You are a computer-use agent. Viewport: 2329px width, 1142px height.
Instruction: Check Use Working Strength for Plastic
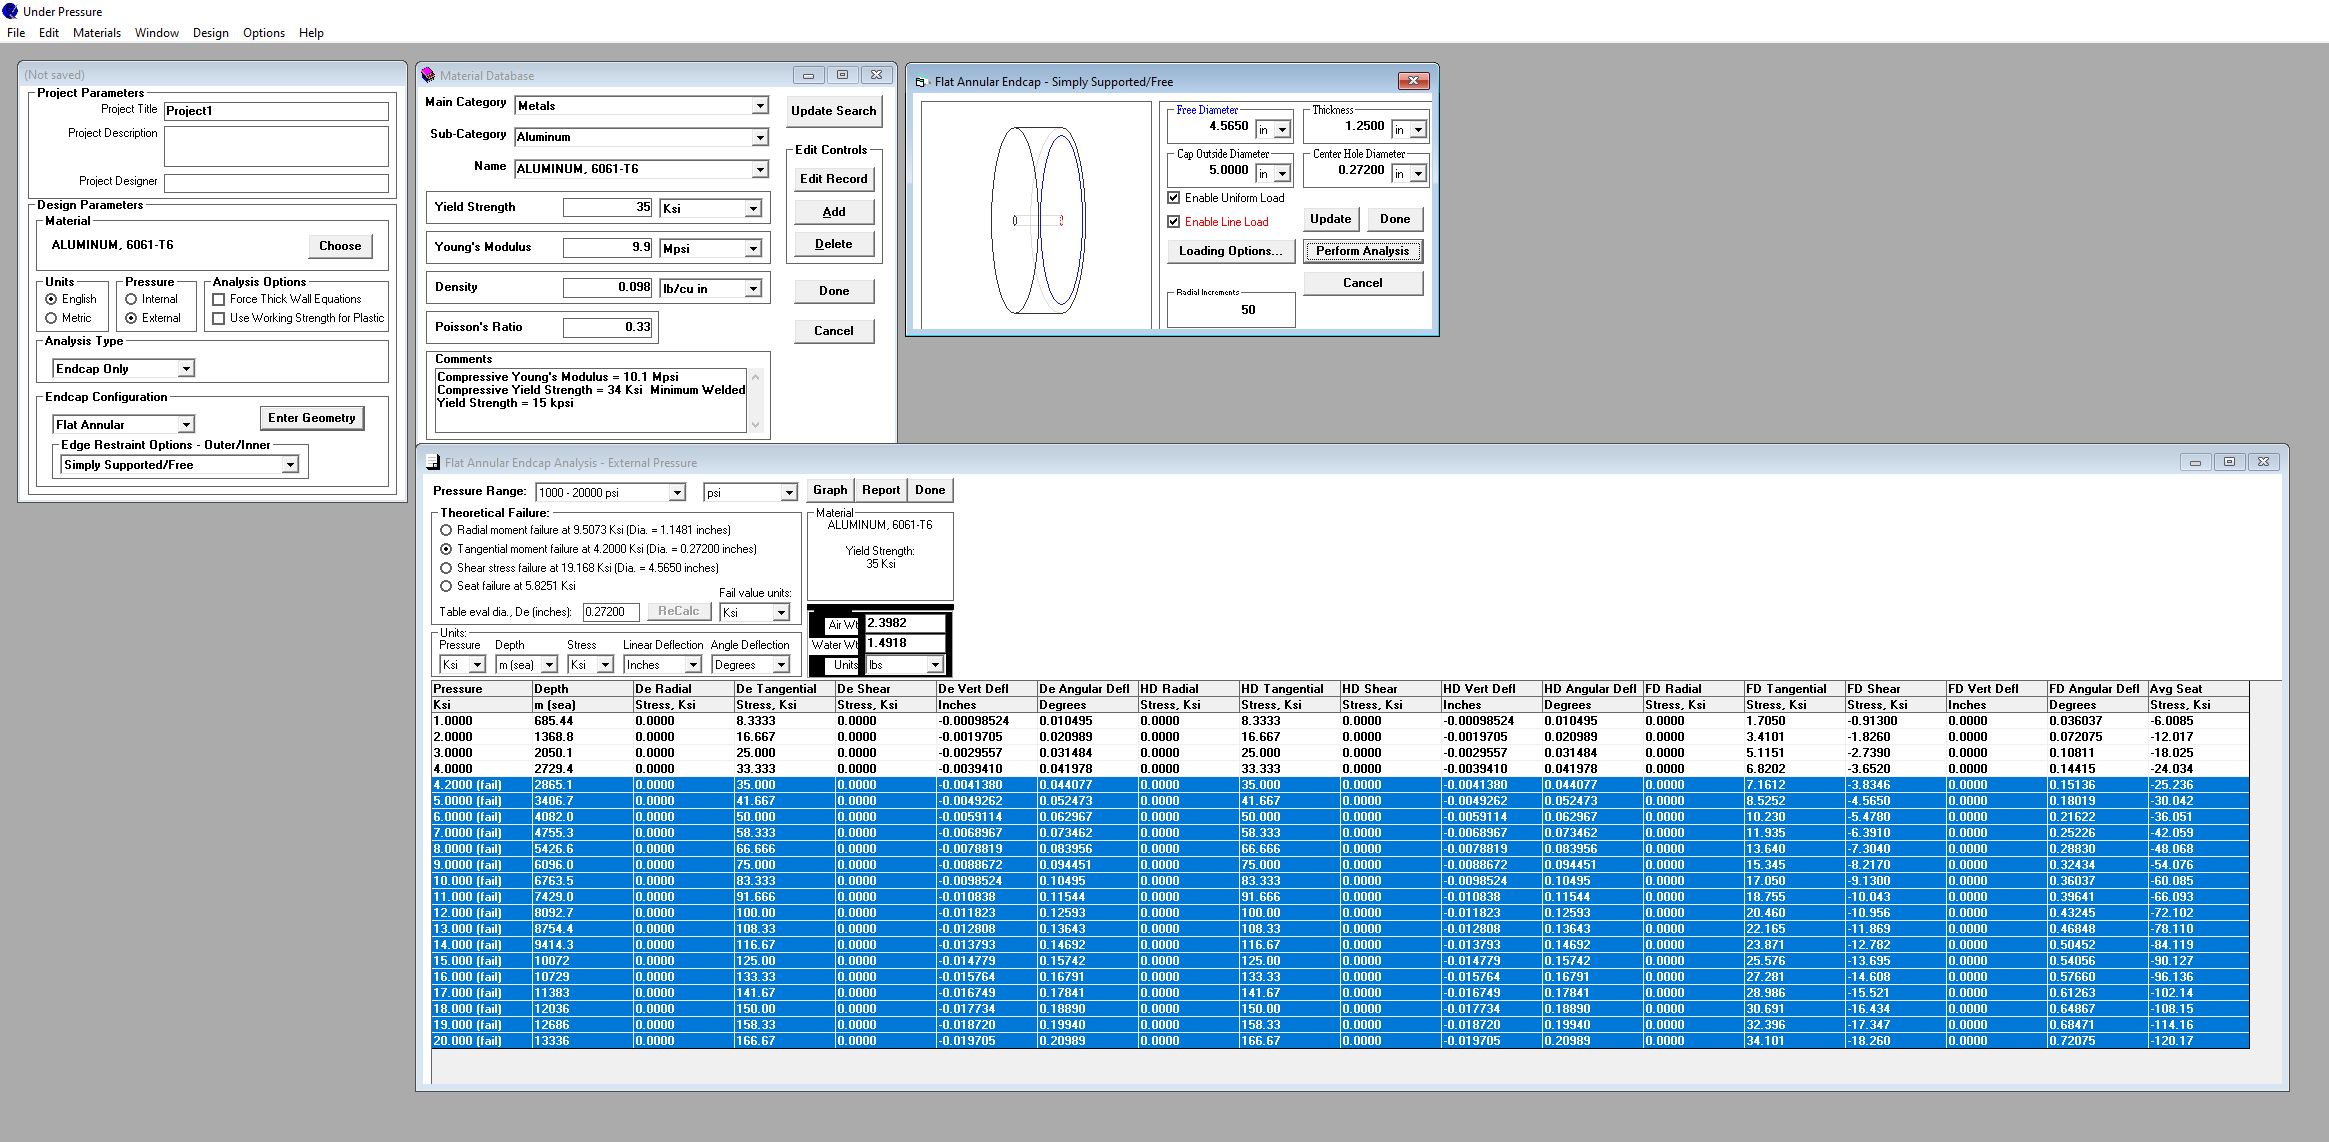219,318
